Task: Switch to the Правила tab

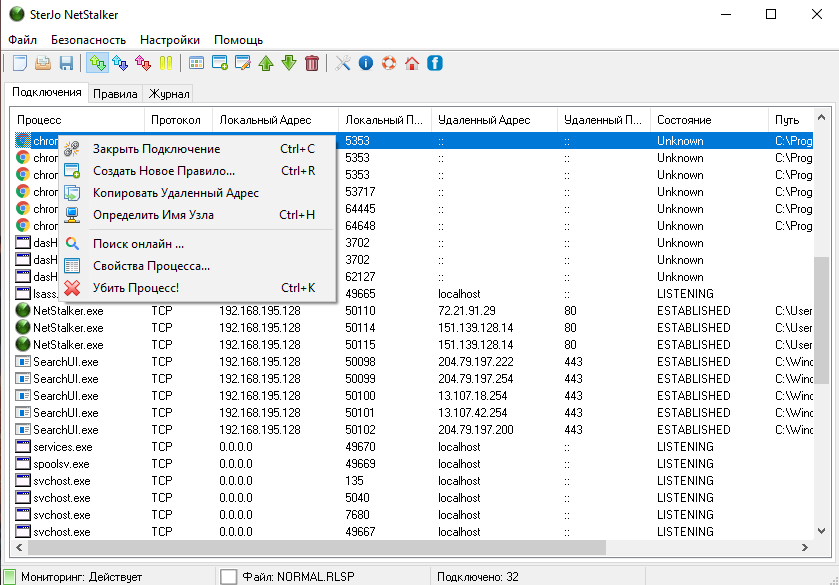Action: (x=115, y=94)
